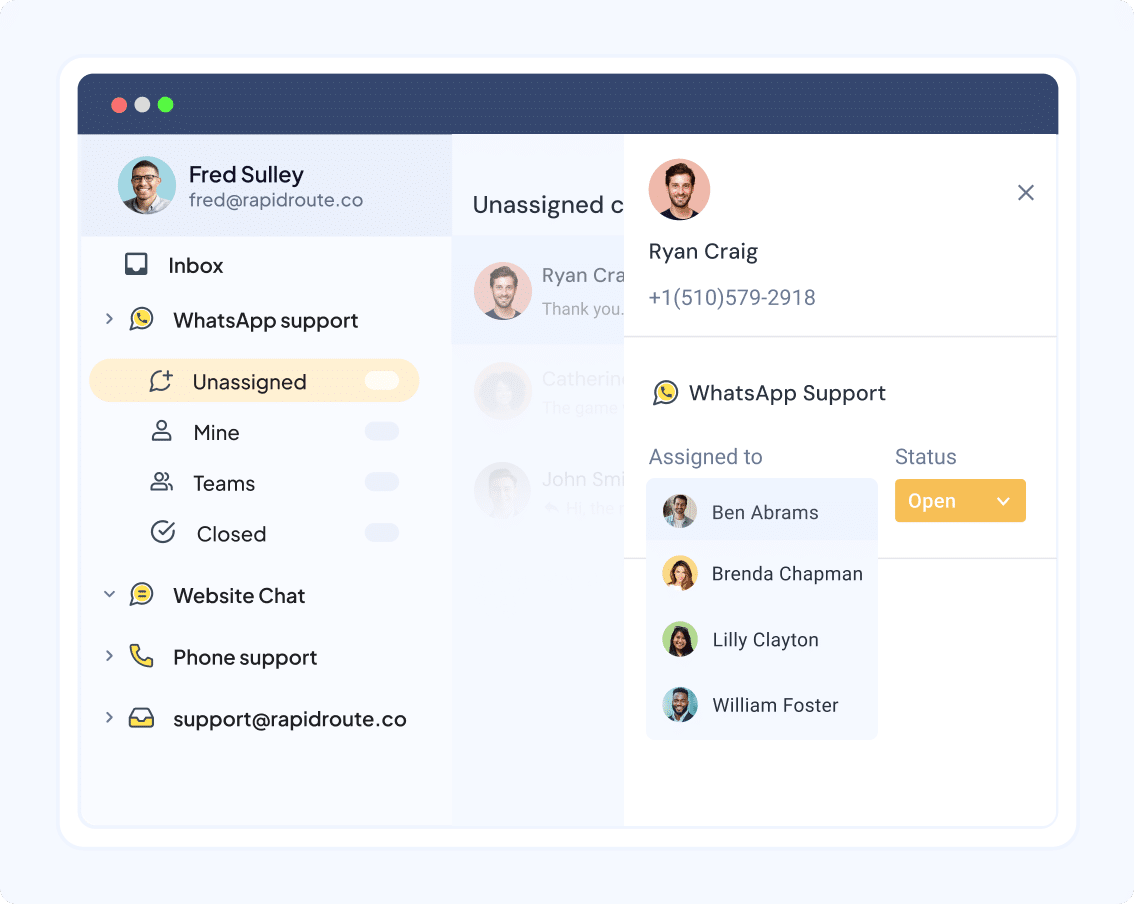Select the Website Chat bubble icon
The image size is (1134, 904).
coord(143,594)
